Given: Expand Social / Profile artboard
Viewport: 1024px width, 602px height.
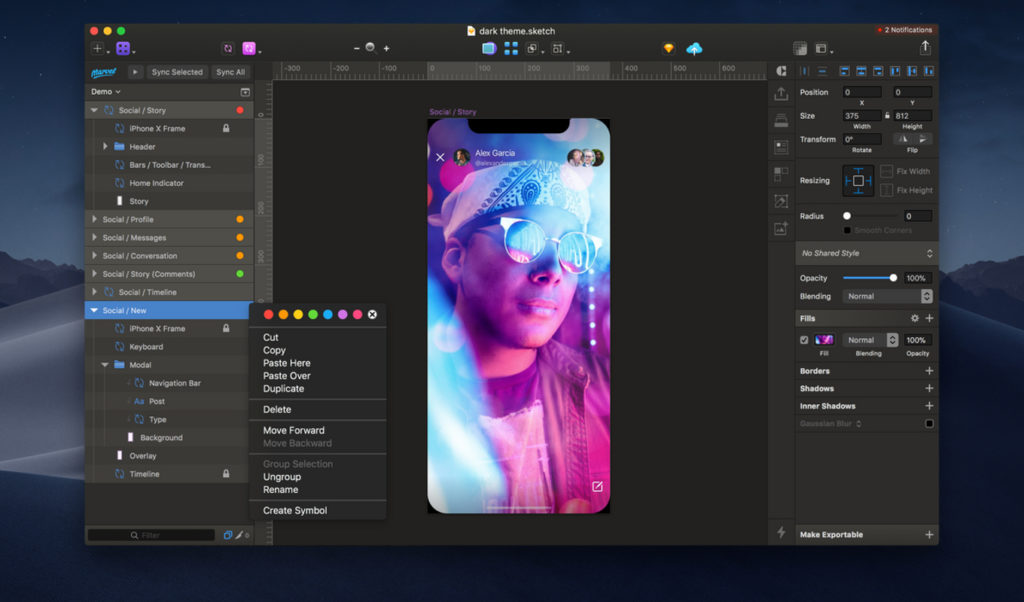Looking at the screenshot, I should [94, 219].
